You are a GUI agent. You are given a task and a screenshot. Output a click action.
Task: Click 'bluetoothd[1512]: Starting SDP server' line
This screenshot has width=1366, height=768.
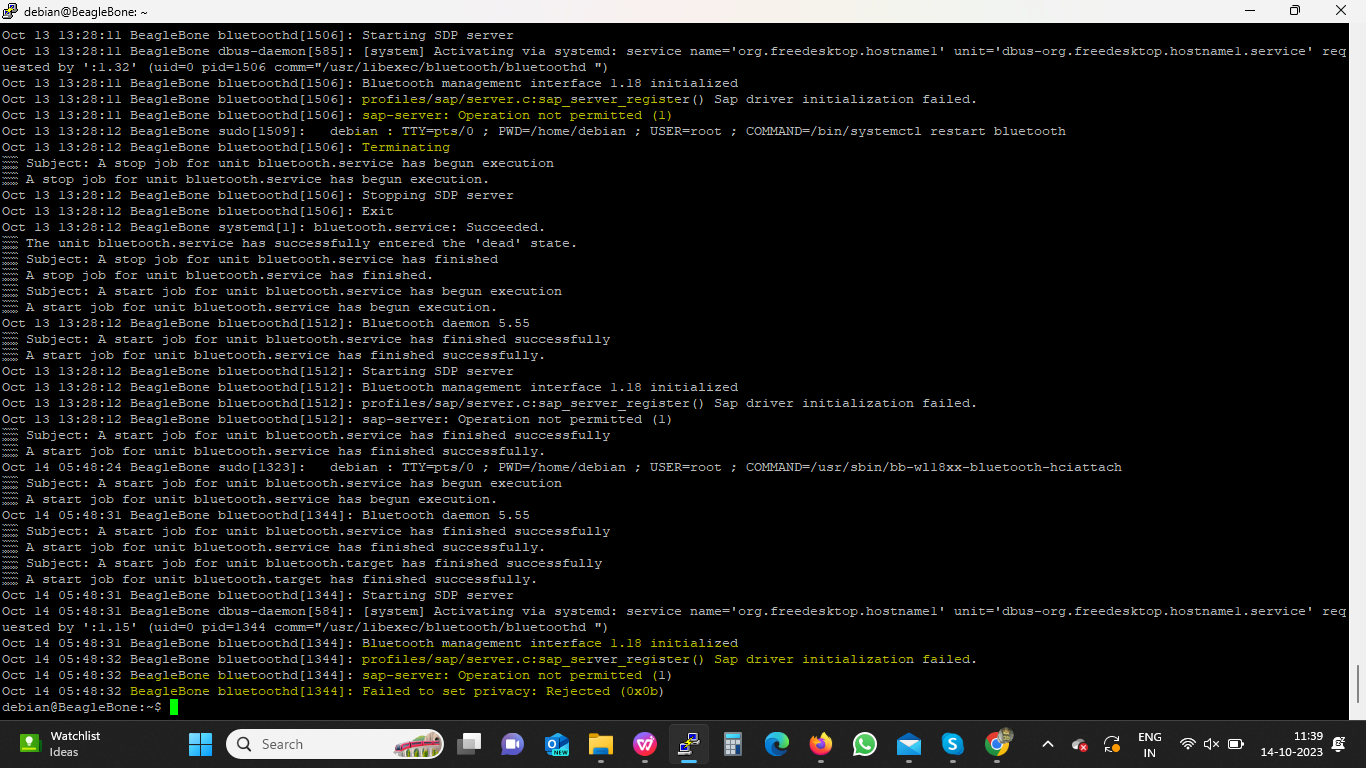tap(258, 371)
